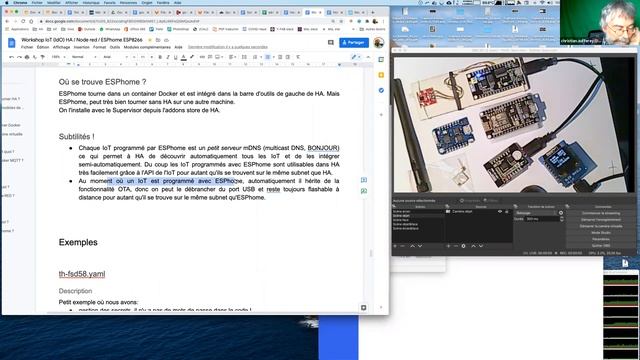640x360 pixels.
Task: Suggest edits via margin icon
Action: tap(364, 191)
